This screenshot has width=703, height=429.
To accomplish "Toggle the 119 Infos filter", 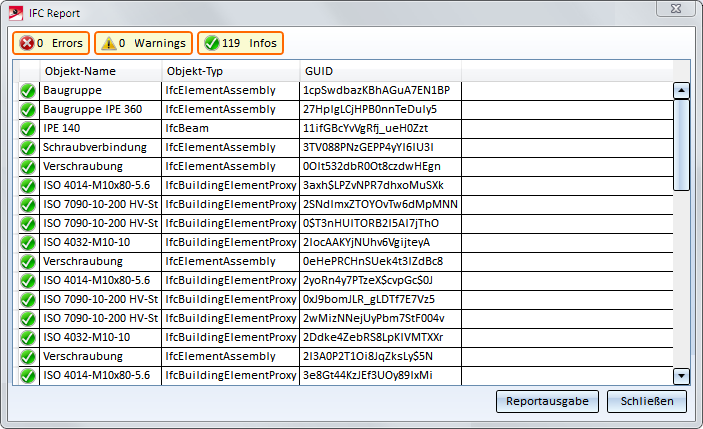I will coord(240,43).
